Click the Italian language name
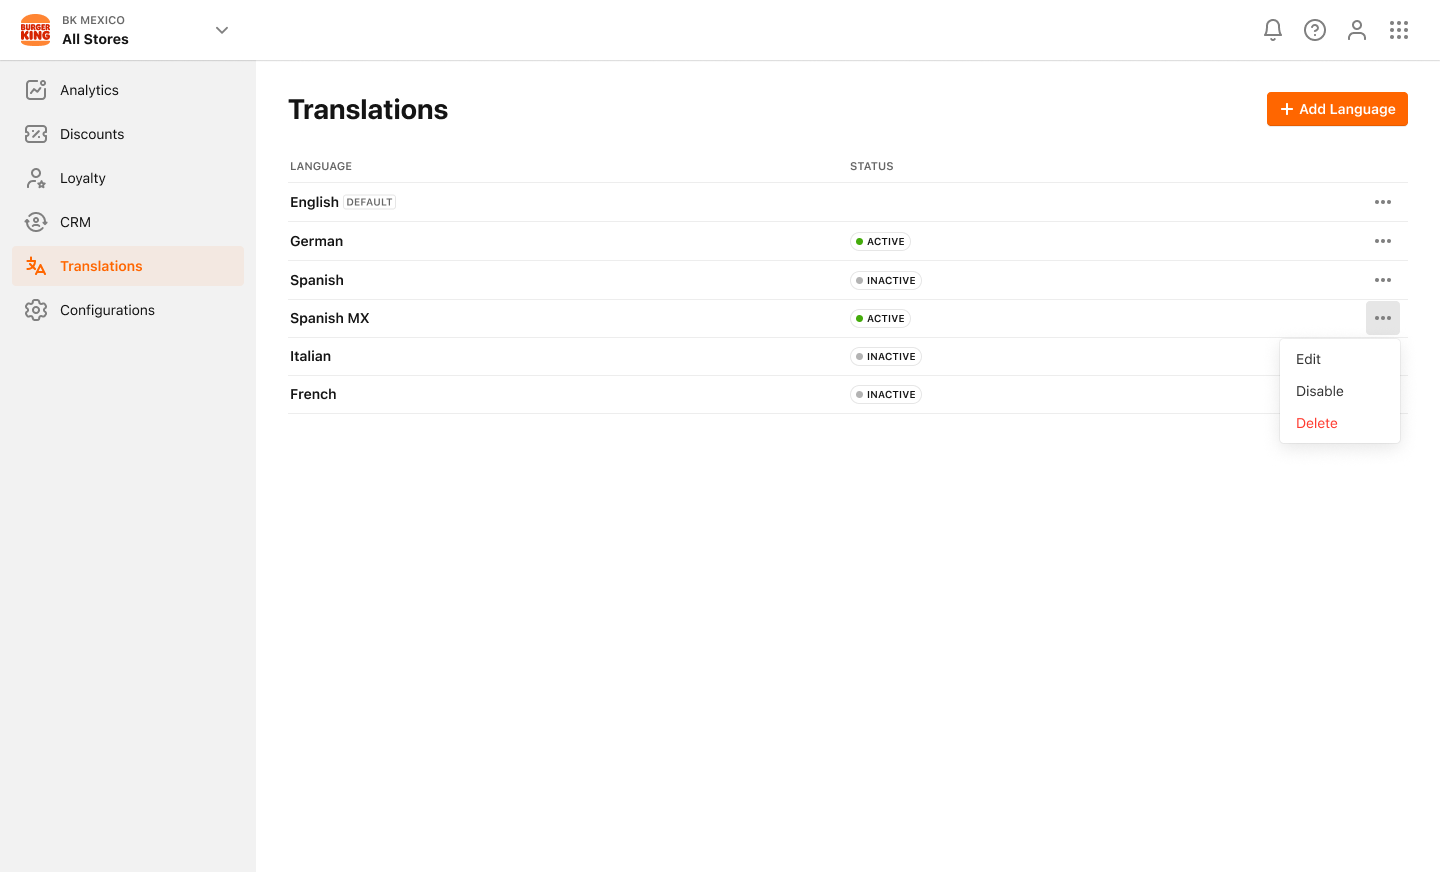The width and height of the screenshot is (1440, 872). 310,356
